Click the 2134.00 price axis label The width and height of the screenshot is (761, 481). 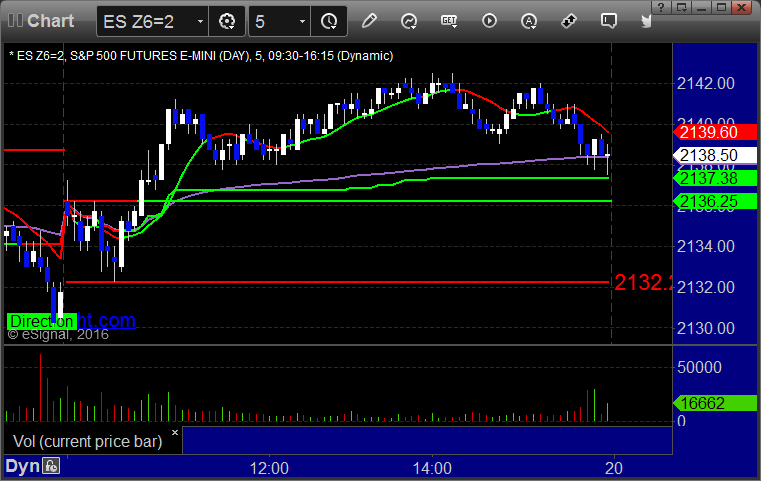tap(706, 247)
